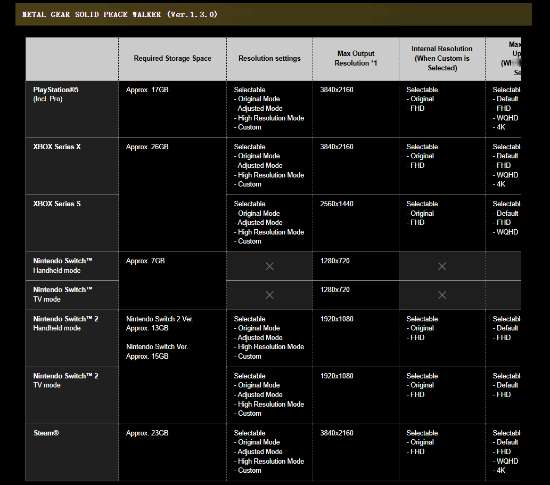550x485 pixels.
Task: Click the Metal Gear Solid Peace Walker title banner
Action: (x=274, y=14)
